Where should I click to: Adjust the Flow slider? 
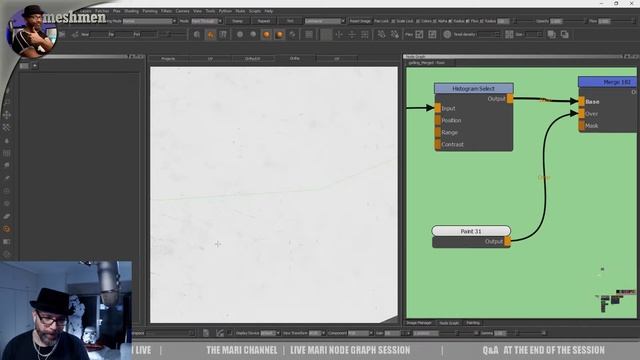tap(622, 21)
